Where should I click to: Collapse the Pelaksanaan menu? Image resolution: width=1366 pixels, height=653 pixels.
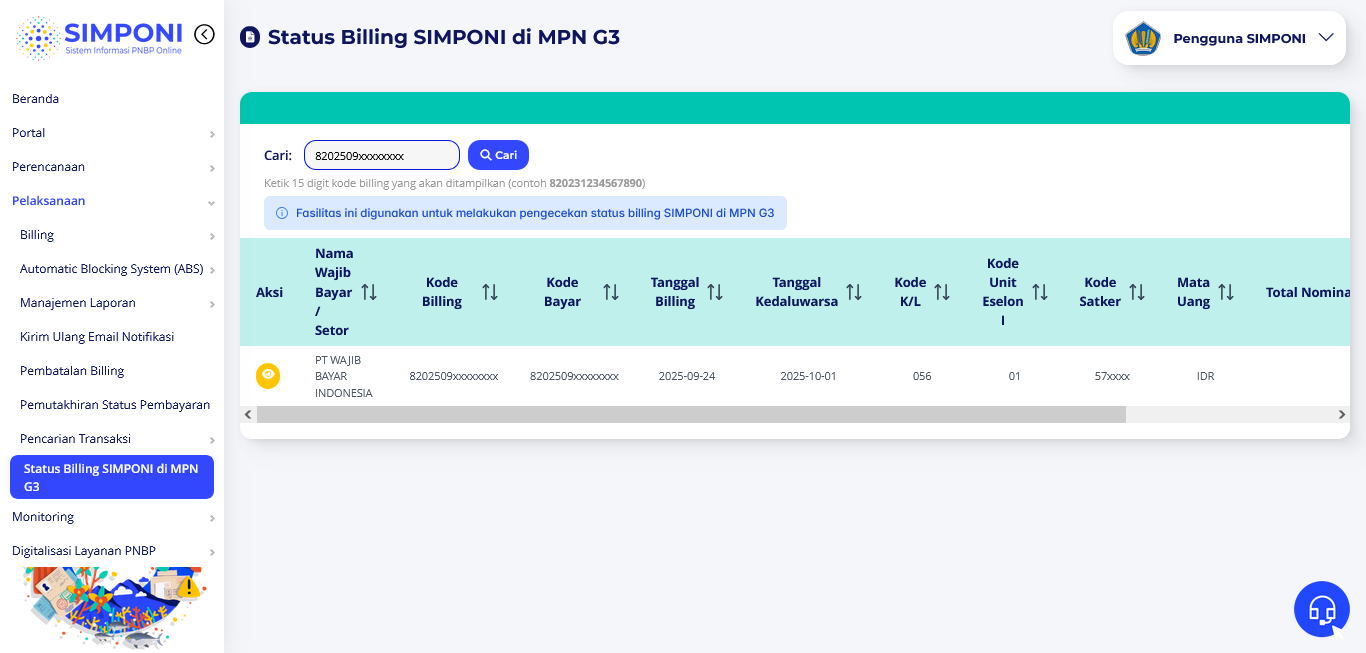pos(112,201)
